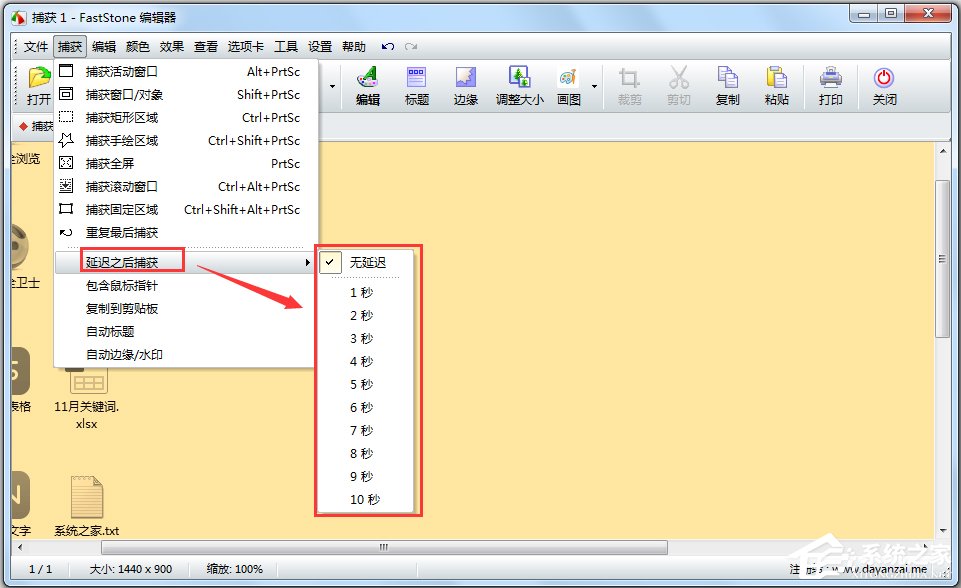Click the 复制 (Copy) toolbar icon
The image size is (961, 588).
[728, 85]
